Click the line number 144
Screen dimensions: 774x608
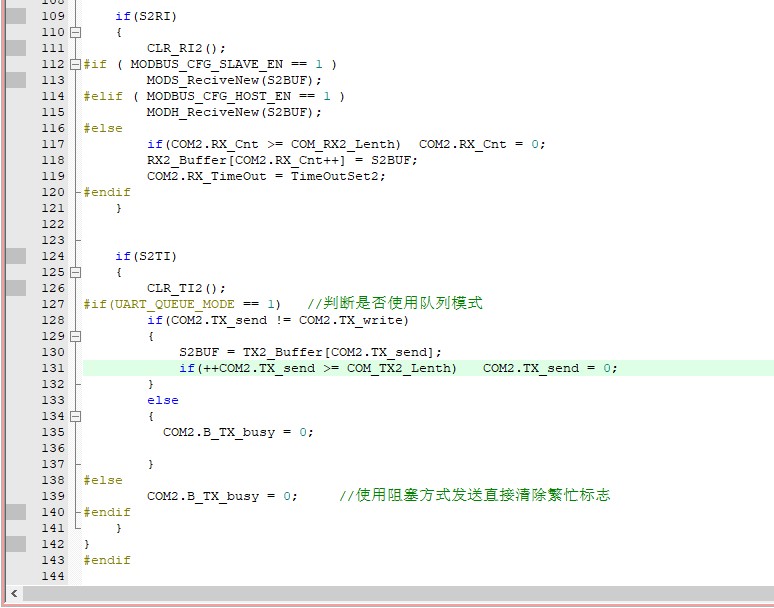53,576
